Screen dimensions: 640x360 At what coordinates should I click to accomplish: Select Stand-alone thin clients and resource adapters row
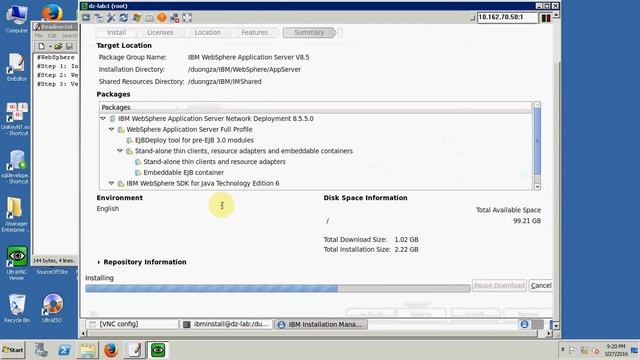point(214,162)
